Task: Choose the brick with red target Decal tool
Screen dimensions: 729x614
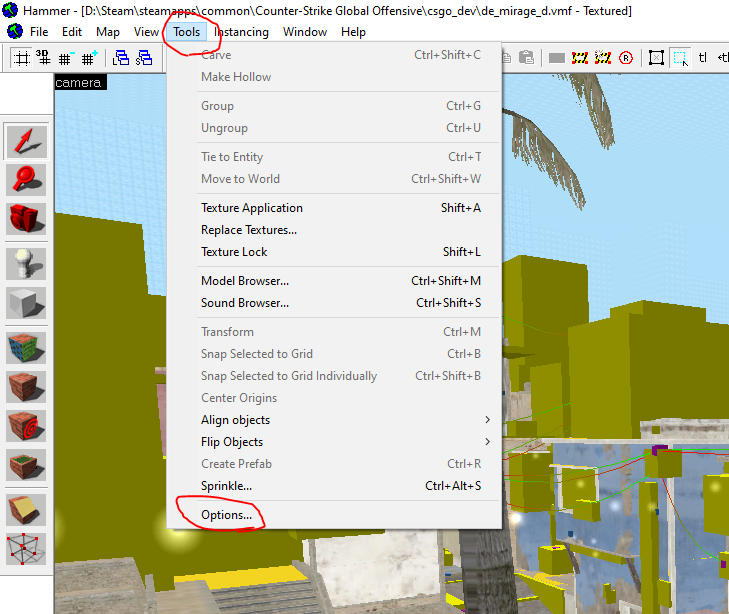Action: click(26, 425)
